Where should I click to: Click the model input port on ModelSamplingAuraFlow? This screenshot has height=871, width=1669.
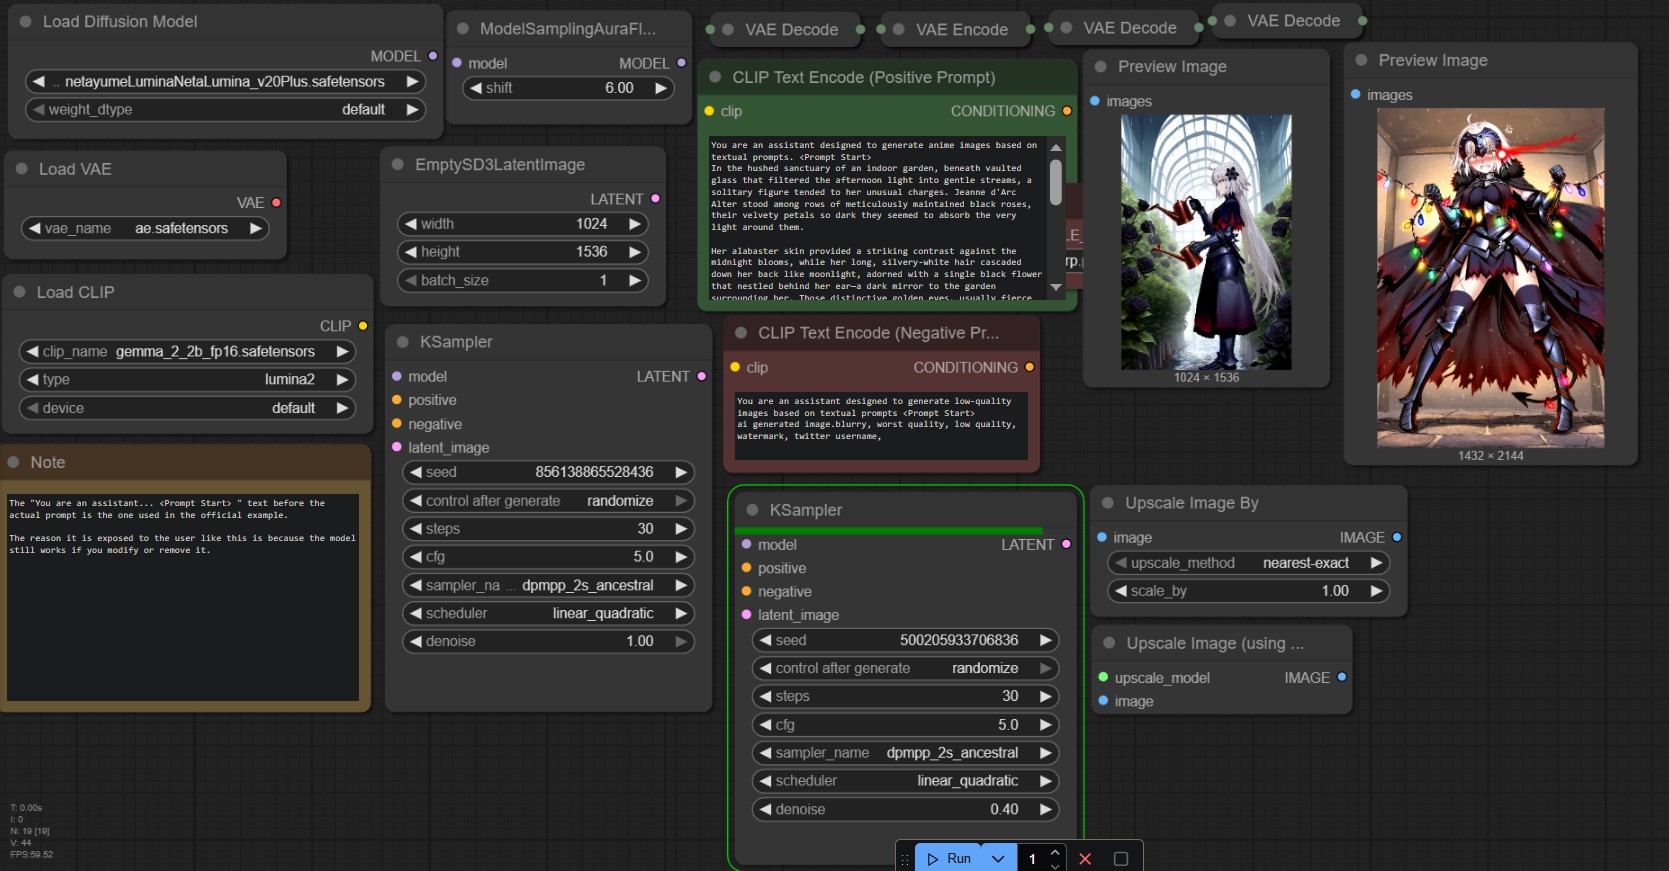(457, 63)
